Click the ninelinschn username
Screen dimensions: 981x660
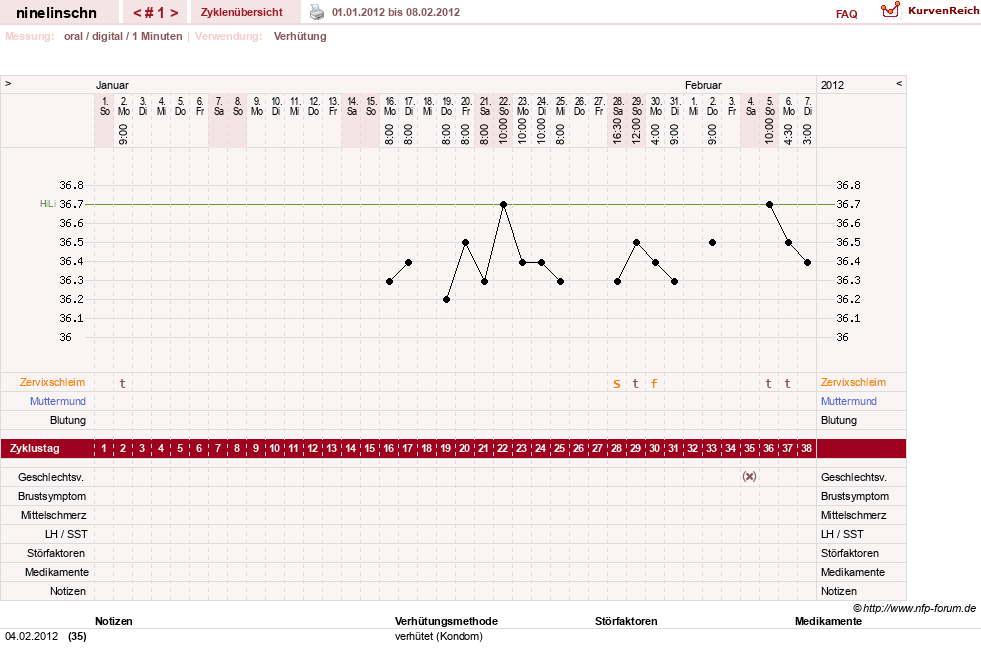click(56, 13)
